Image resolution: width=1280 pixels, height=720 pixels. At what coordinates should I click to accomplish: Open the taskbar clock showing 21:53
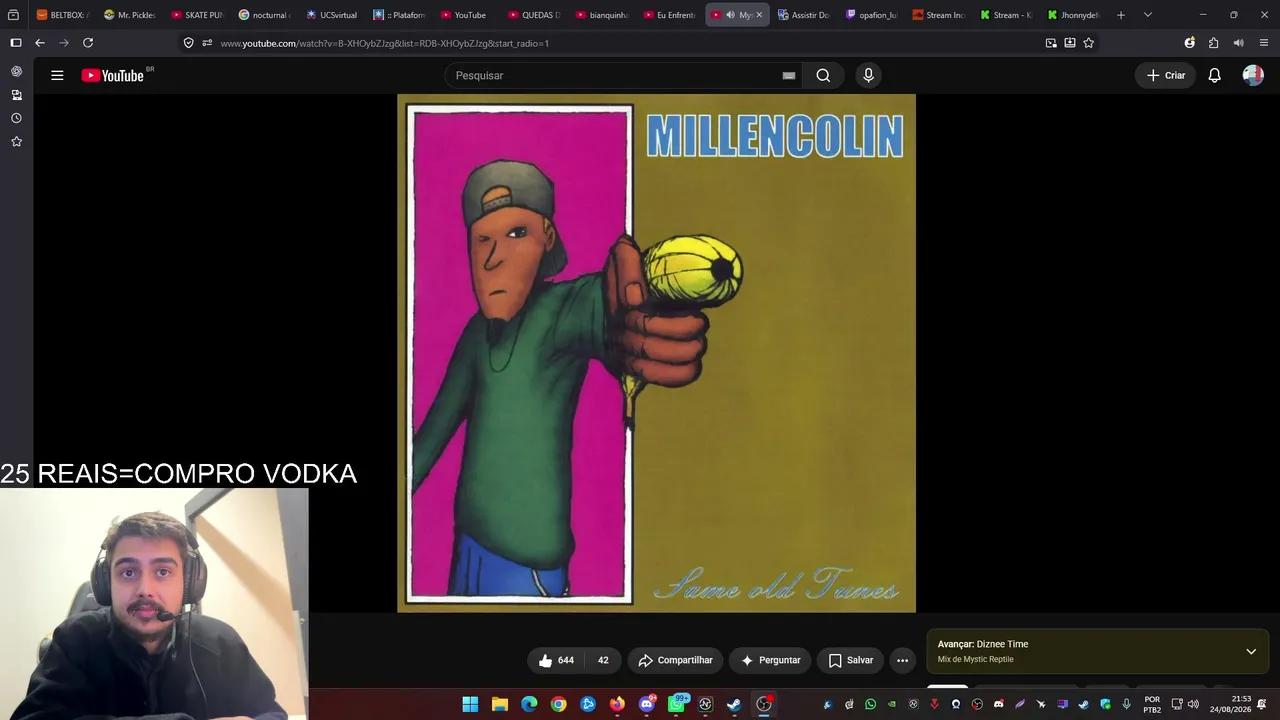(x=1230, y=704)
